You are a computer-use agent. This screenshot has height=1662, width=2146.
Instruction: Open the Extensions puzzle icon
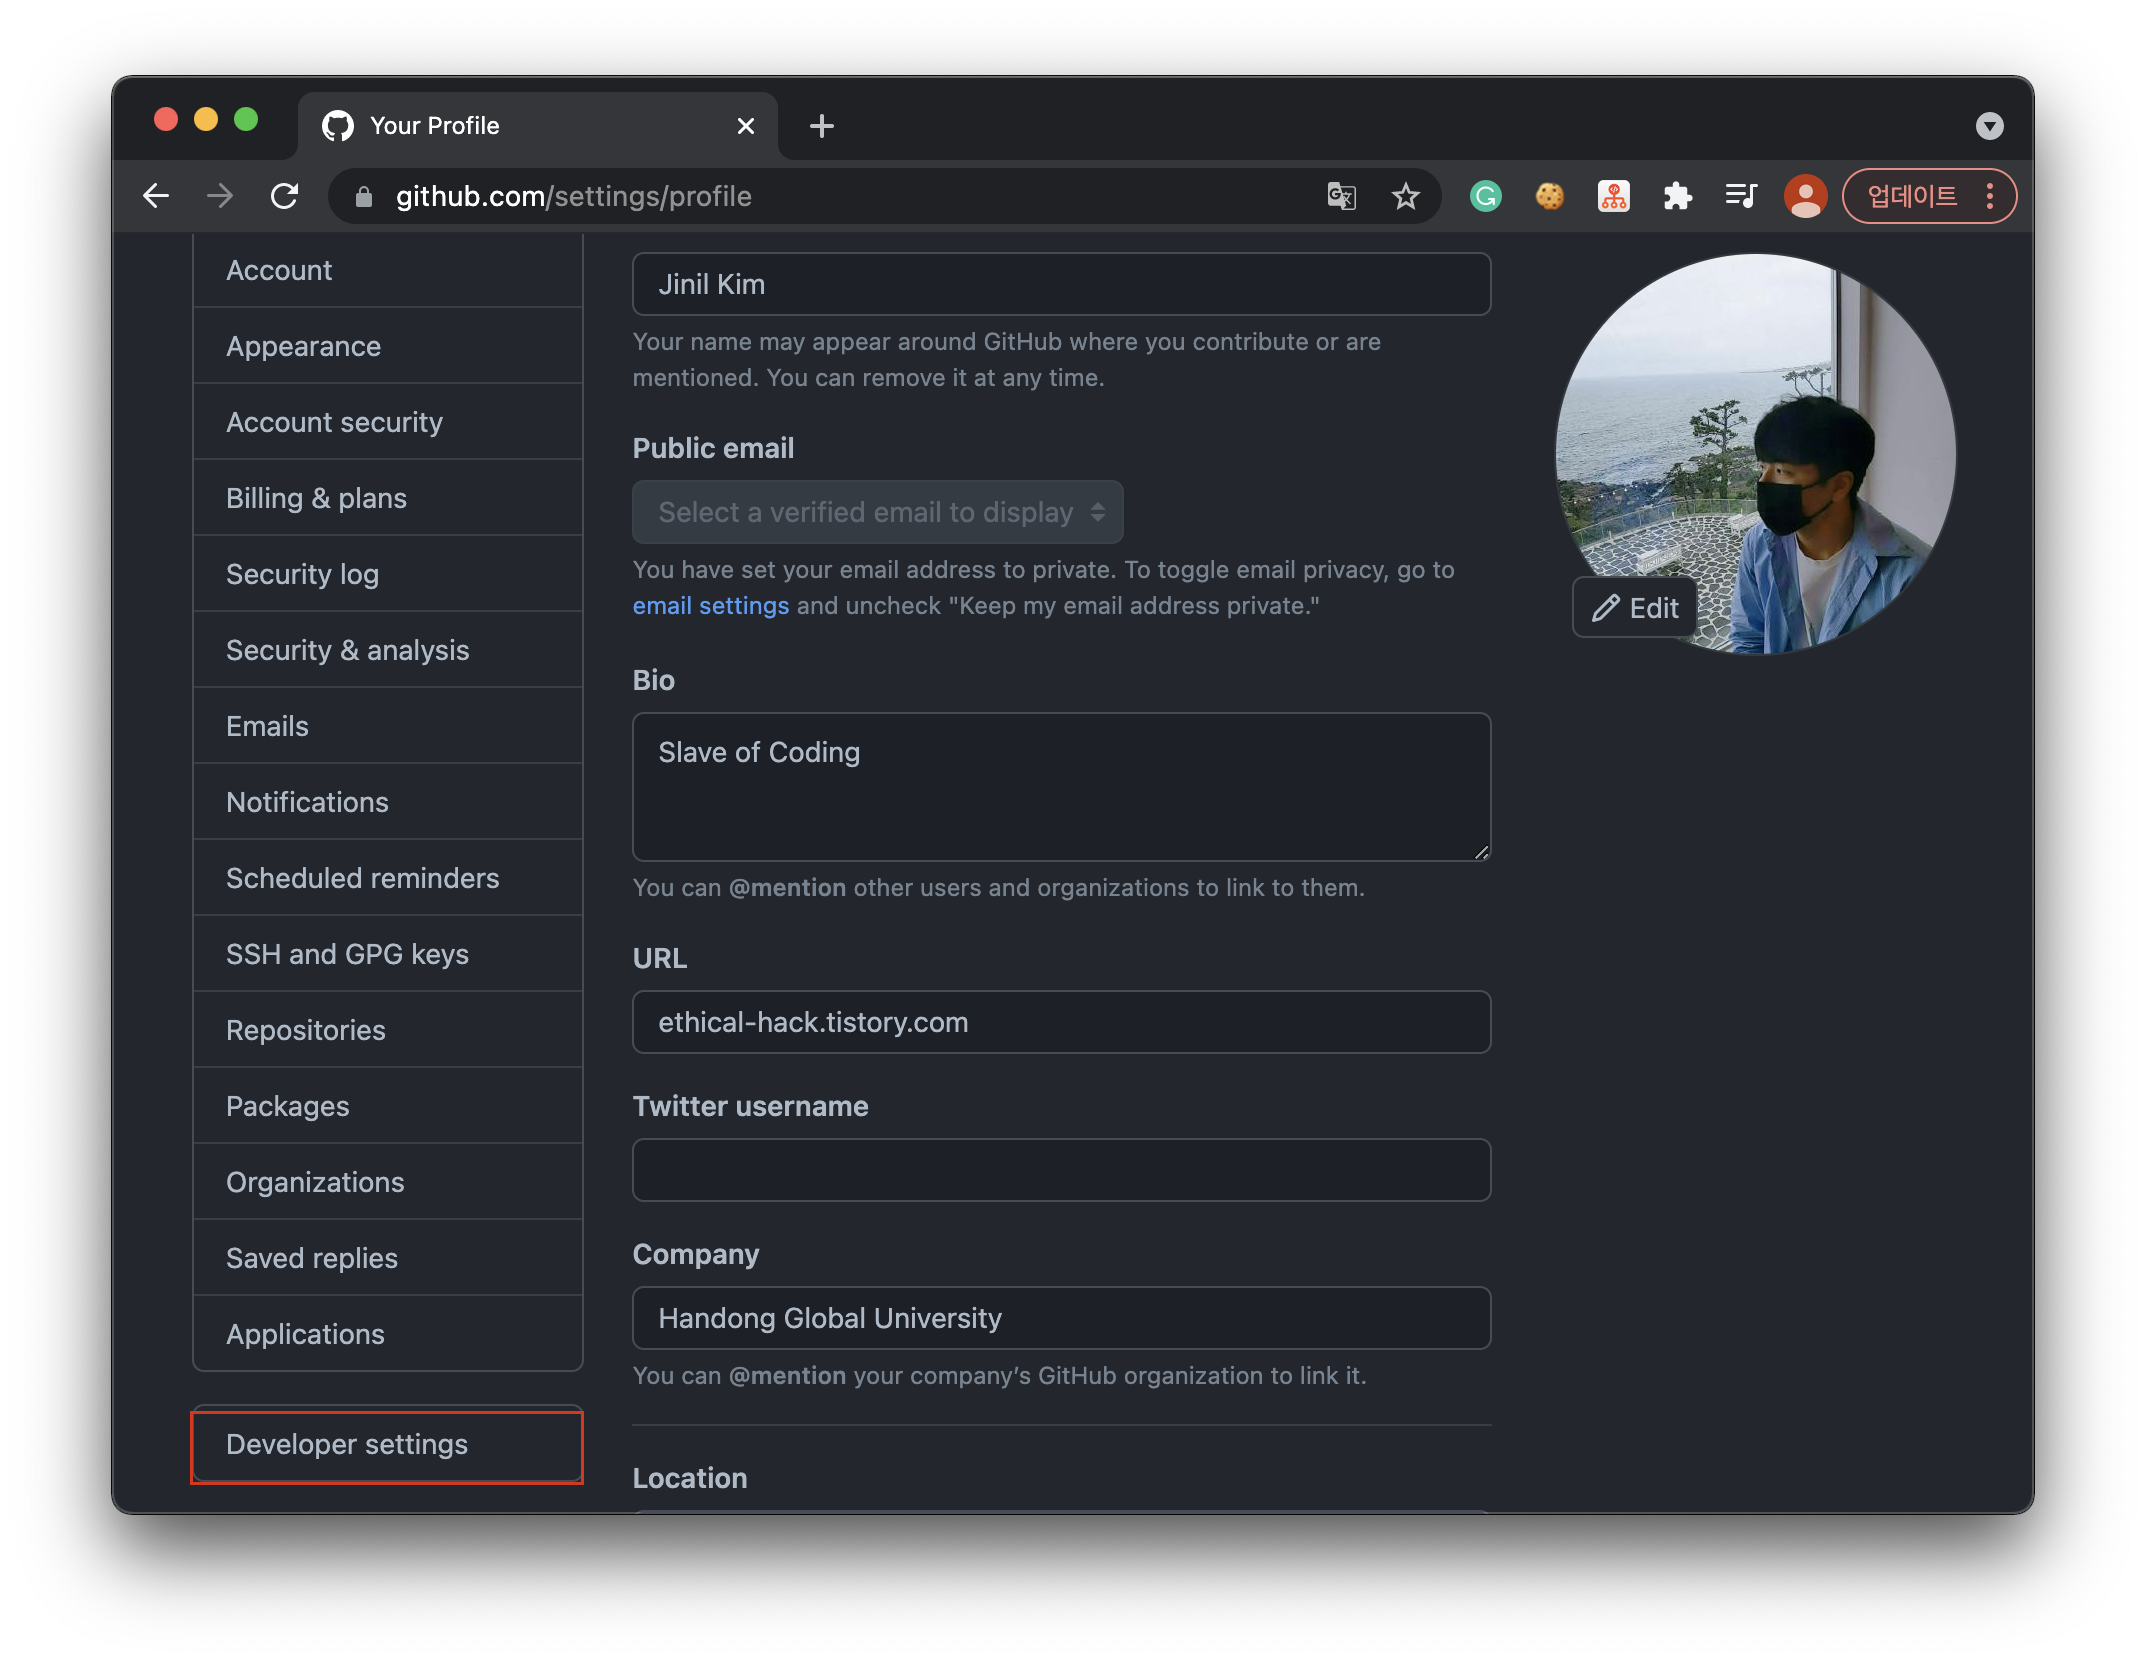point(1678,196)
